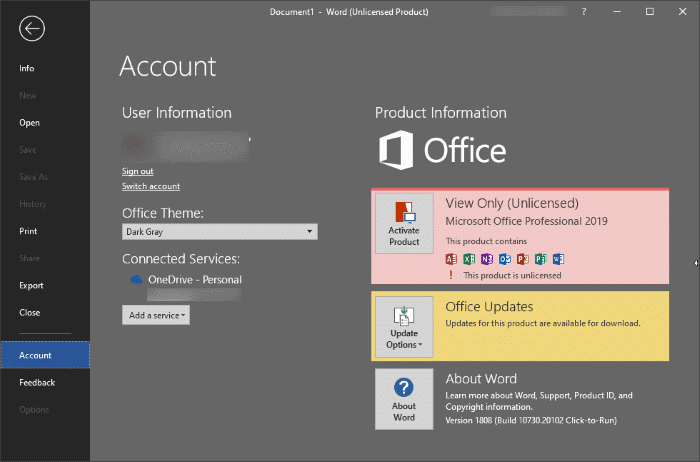This screenshot has height=462, width=700.
Task: Click the Office logo icon
Action: click(x=396, y=150)
